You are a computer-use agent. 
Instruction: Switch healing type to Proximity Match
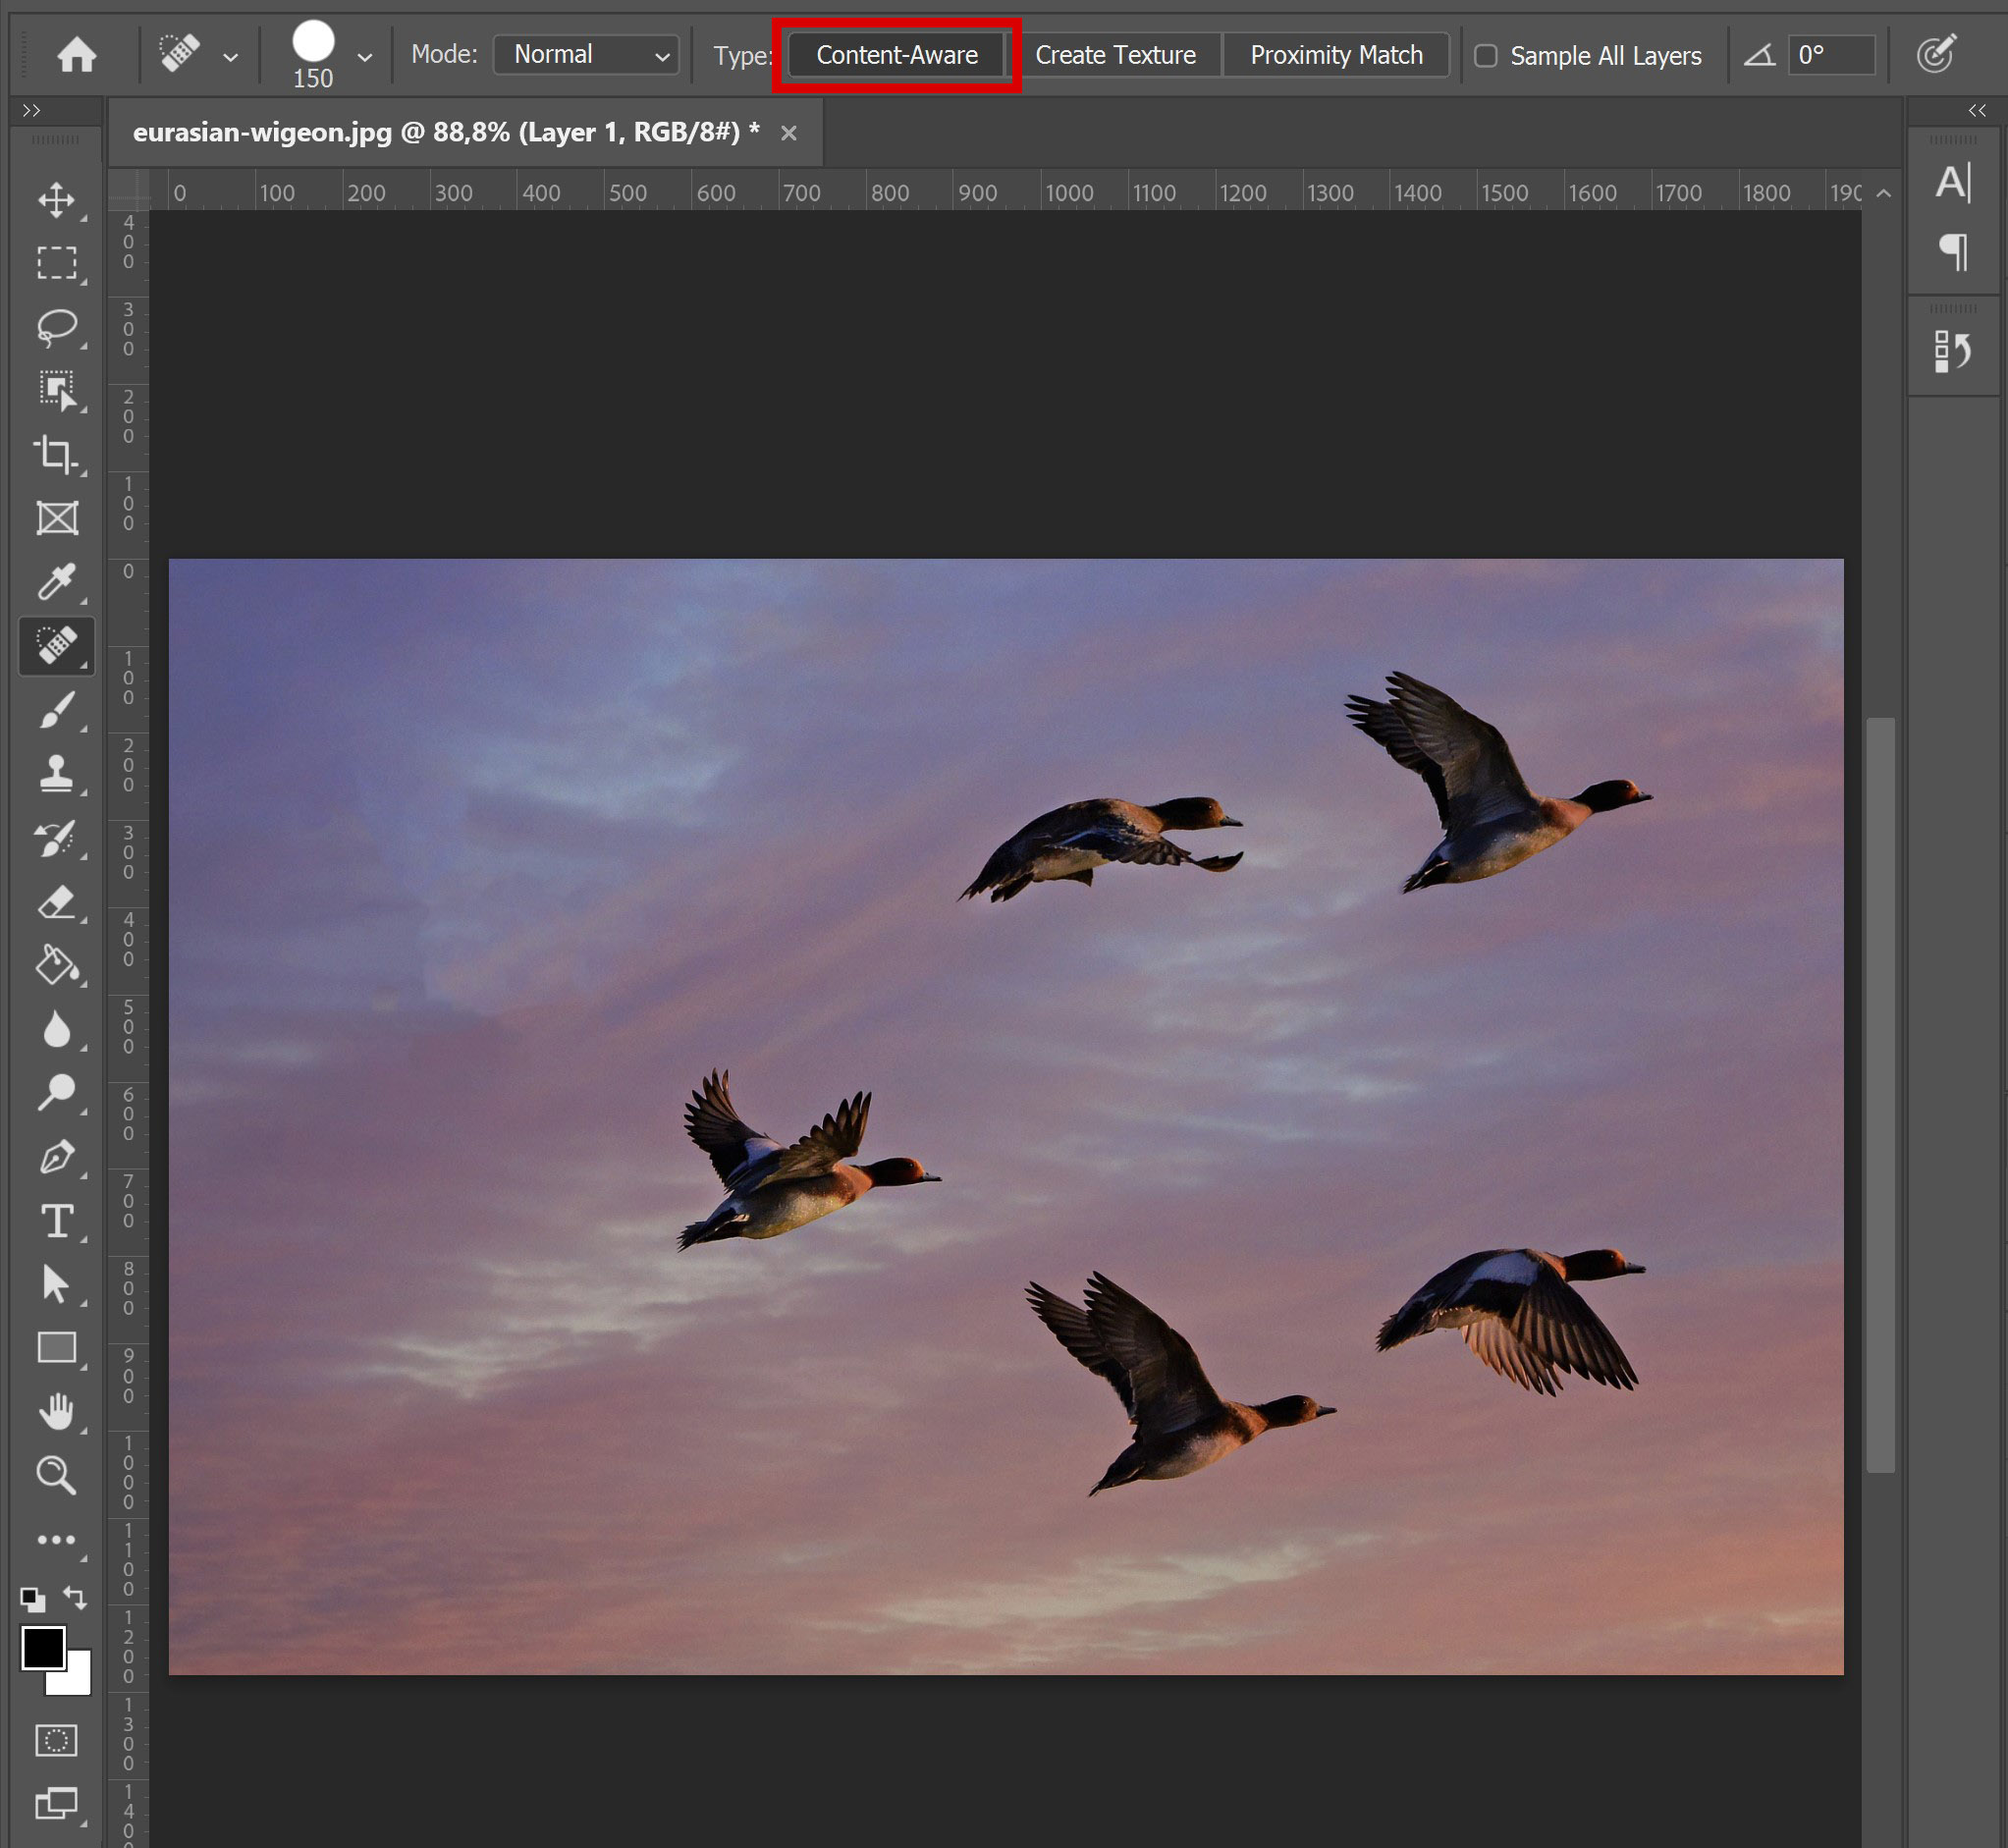click(1336, 55)
